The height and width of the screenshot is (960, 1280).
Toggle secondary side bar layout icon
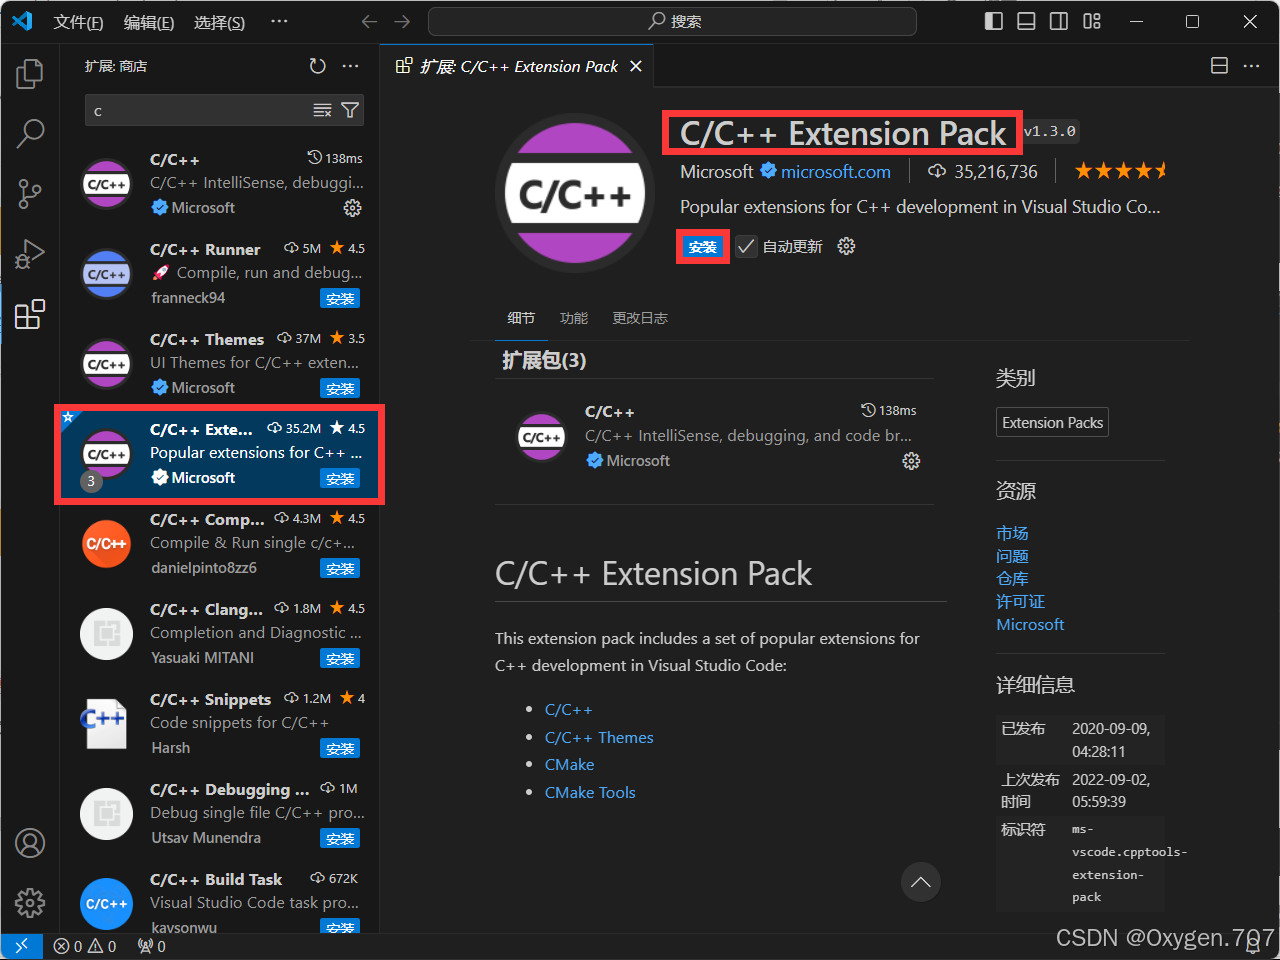[x=1058, y=21]
